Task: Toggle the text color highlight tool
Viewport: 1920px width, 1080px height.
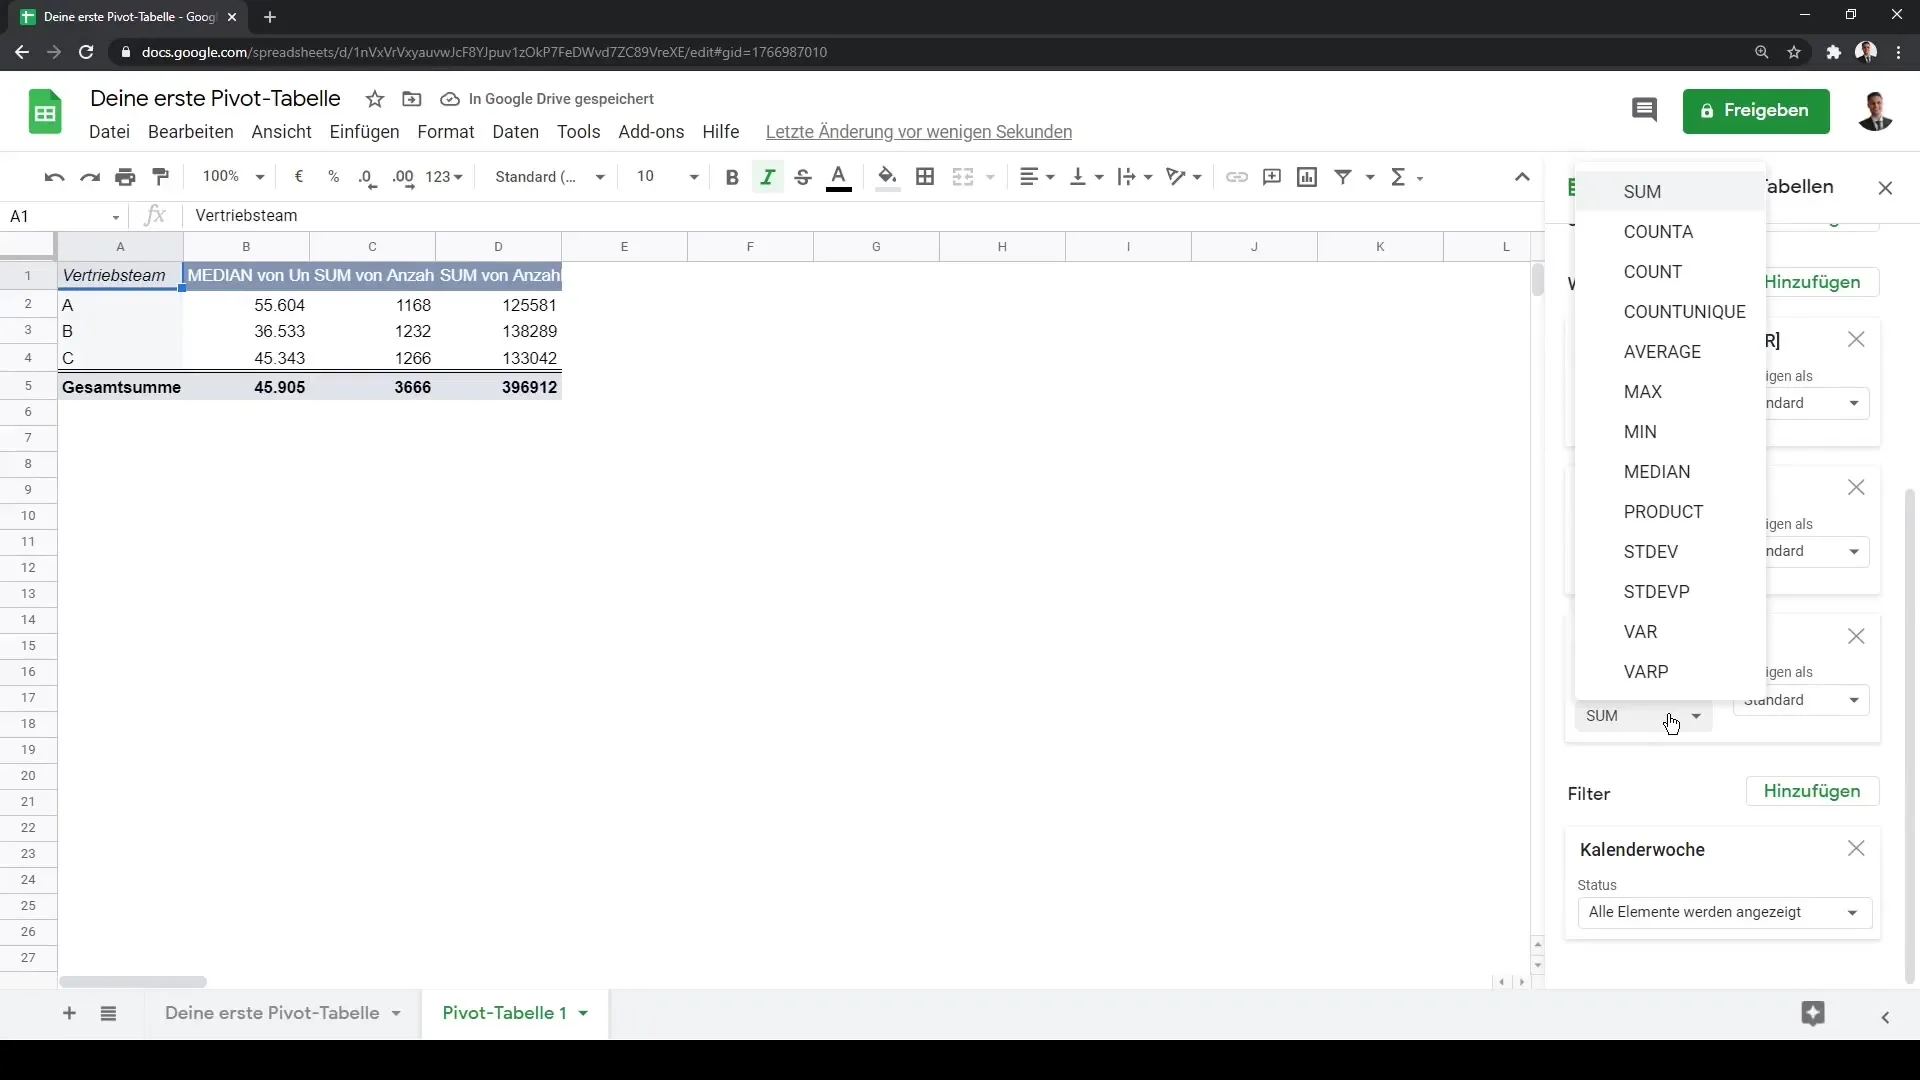Action: pos(840,175)
